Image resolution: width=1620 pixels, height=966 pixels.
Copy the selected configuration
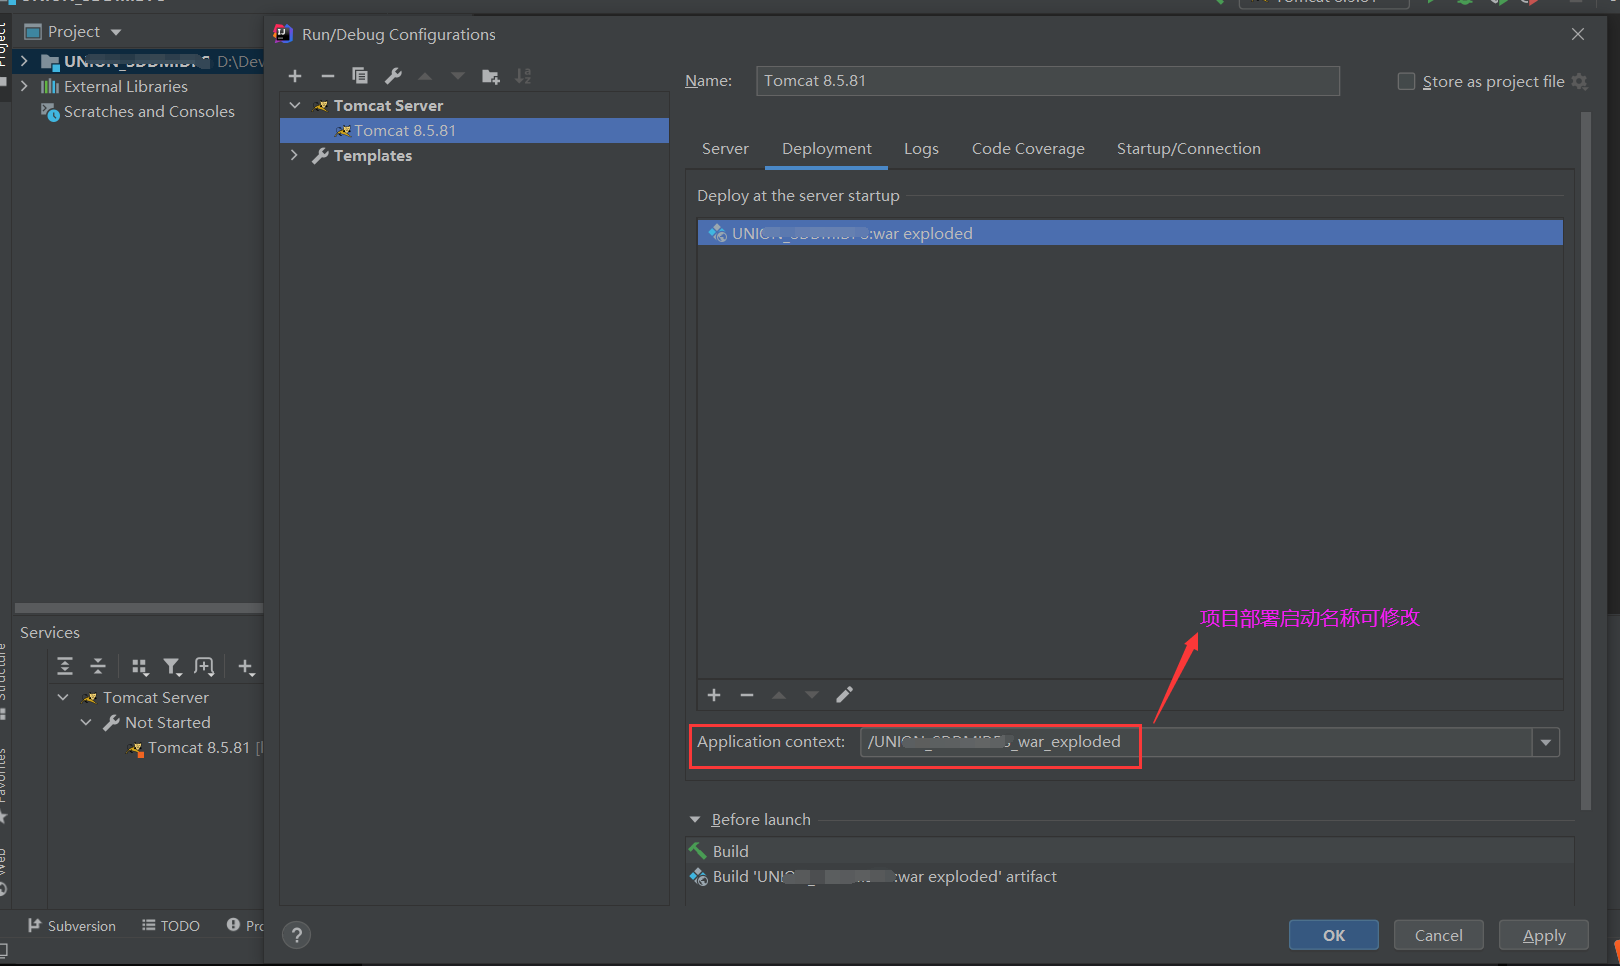click(x=360, y=76)
